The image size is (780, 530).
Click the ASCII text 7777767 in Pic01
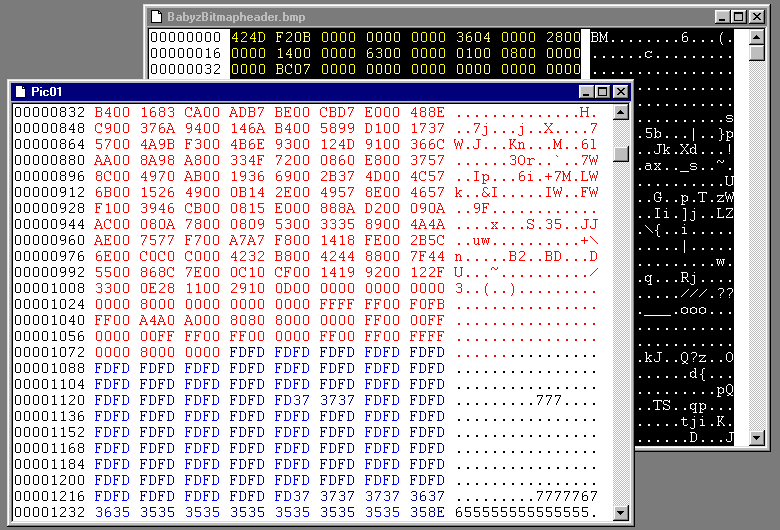(567, 496)
